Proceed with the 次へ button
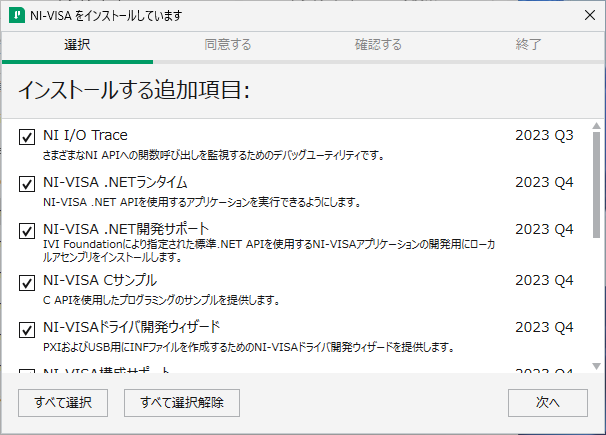 (548, 403)
